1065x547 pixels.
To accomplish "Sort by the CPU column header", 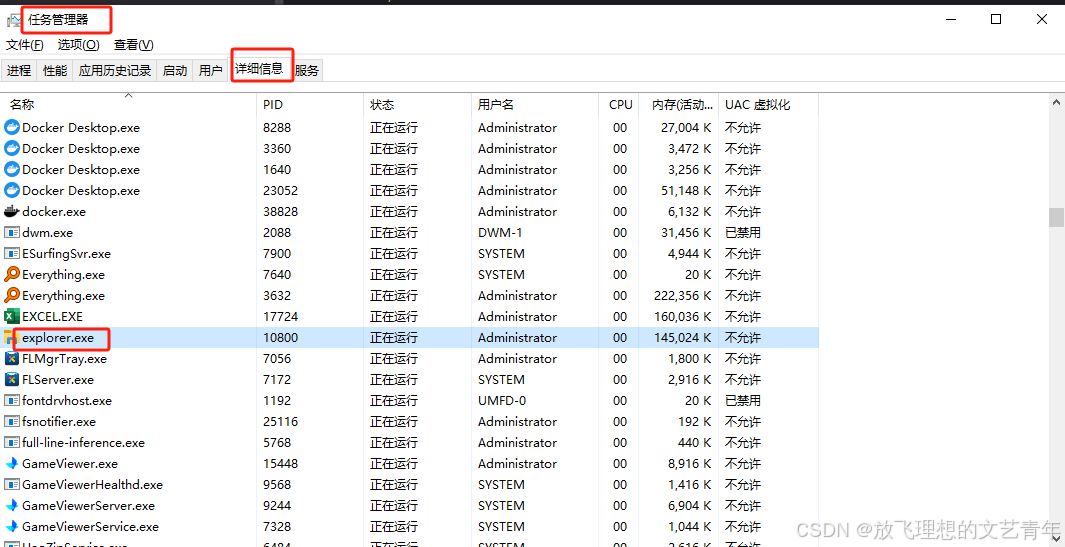I will (x=619, y=105).
